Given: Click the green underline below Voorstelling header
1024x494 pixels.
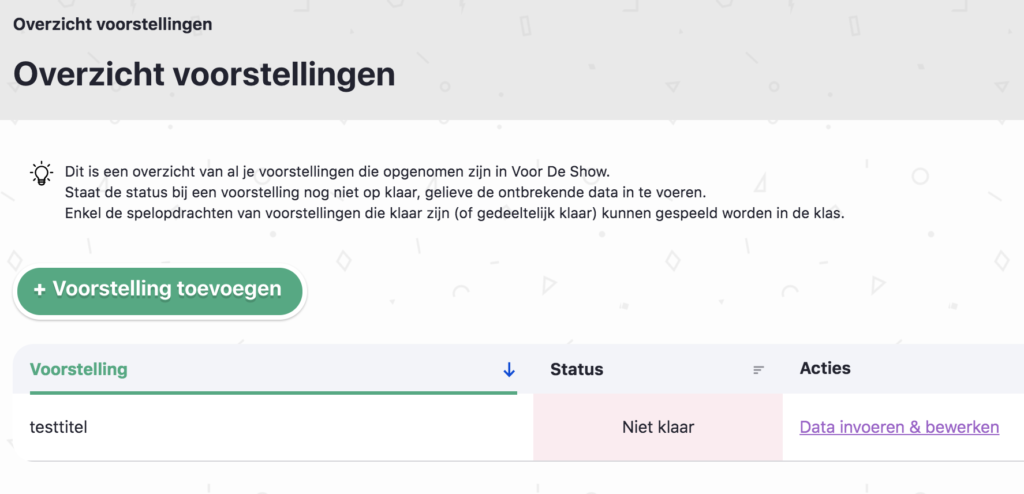Looking at the screenshot, I should pyautogui.click(x=270, y=392).
